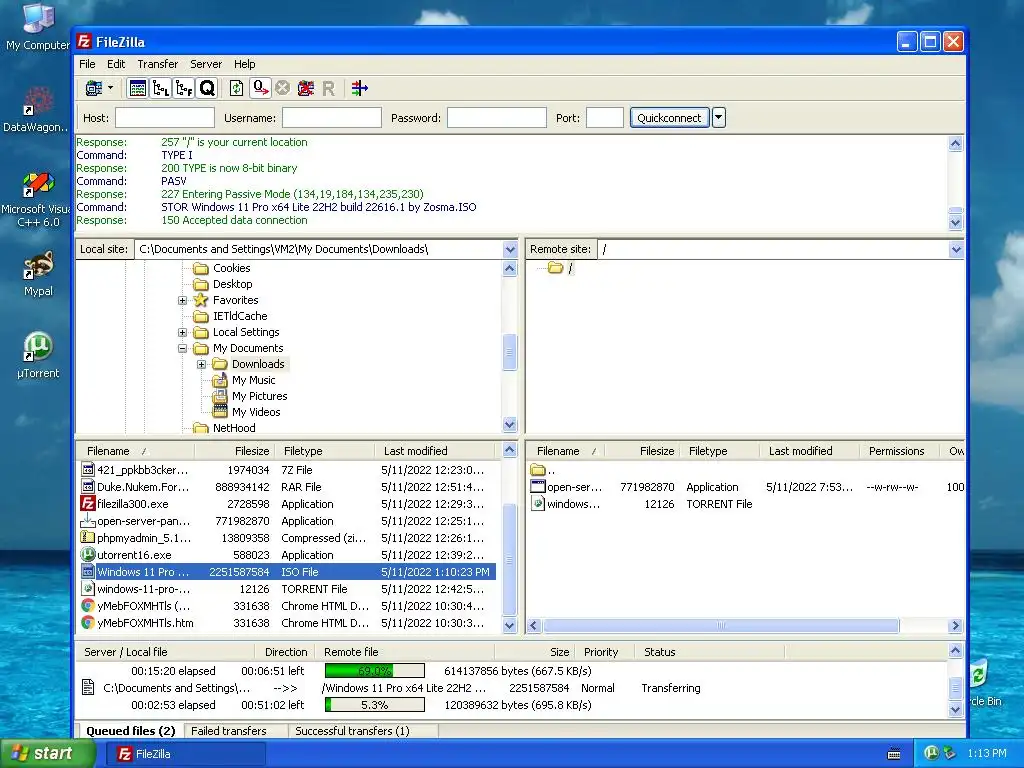1024x768 pixels.
Task: Open the directory filters icon with colored arrows
Action: click(x=359, y=88)
